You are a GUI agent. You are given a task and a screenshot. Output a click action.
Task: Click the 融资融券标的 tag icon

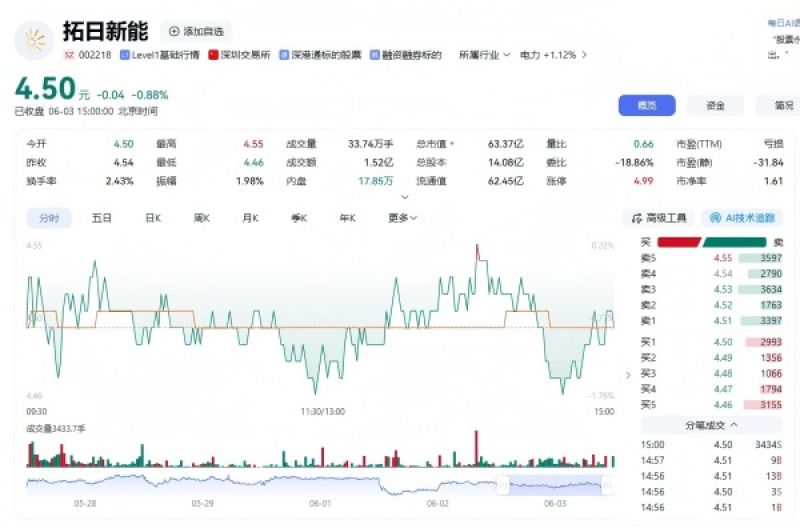375,55
